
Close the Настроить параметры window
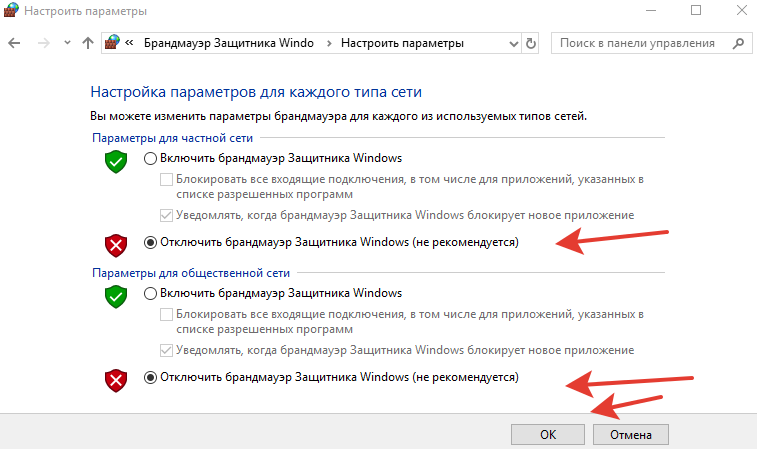[742, 10]
